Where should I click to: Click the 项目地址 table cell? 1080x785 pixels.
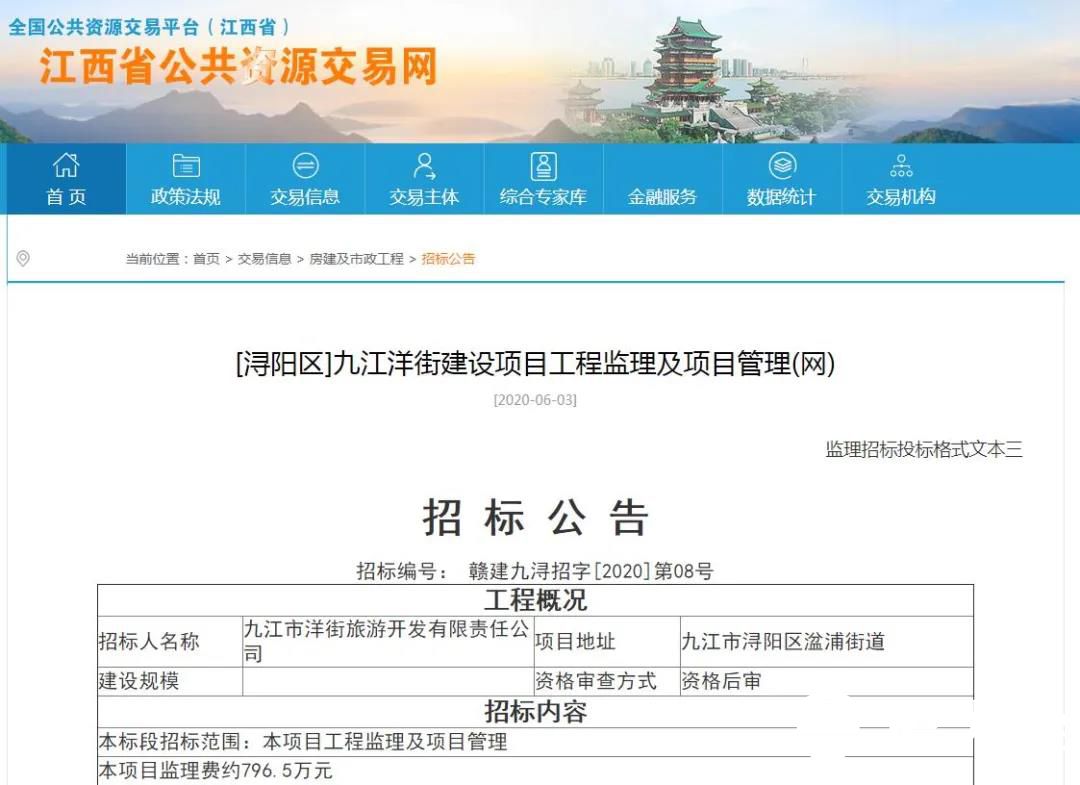click(x=607, y=642)
